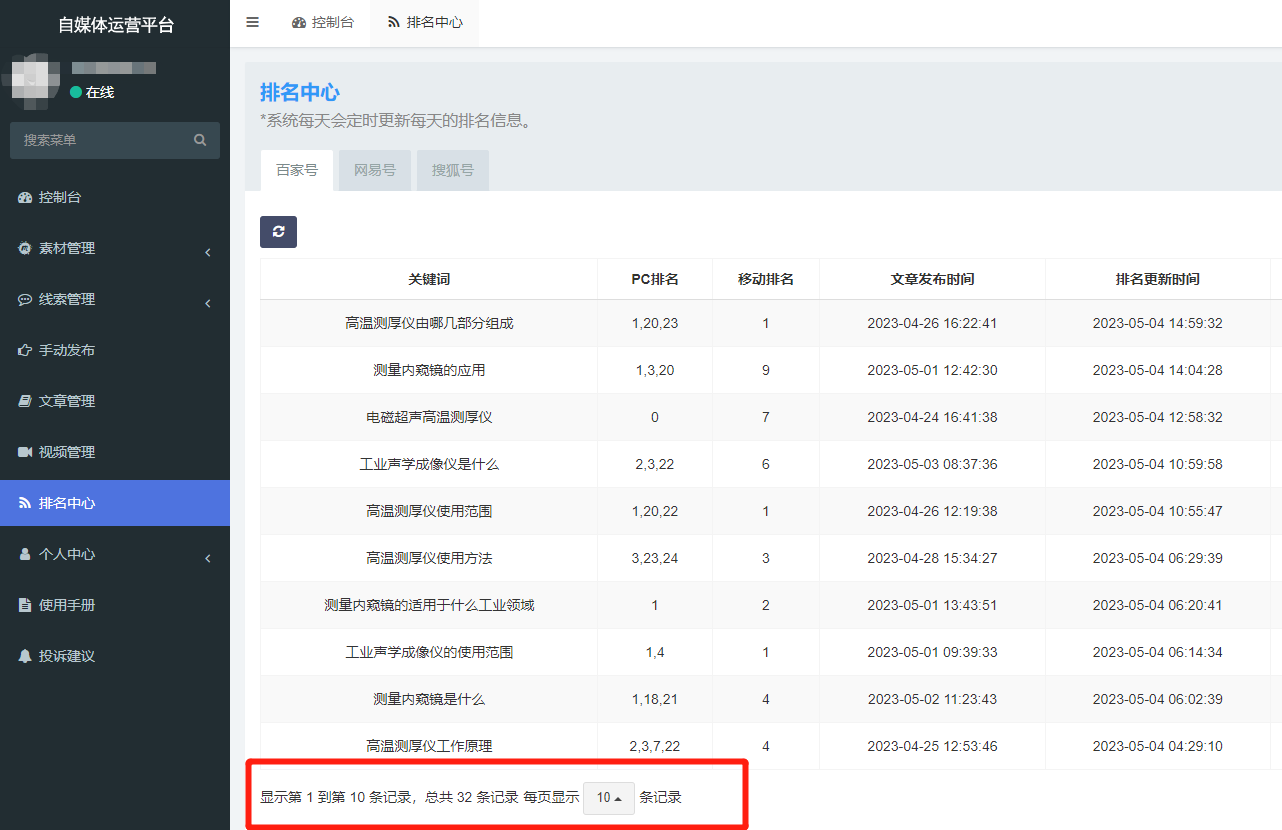Switch to the 搜狐号 tab
The width and height of the screenshot is (1282, 830).
(453, 170)
